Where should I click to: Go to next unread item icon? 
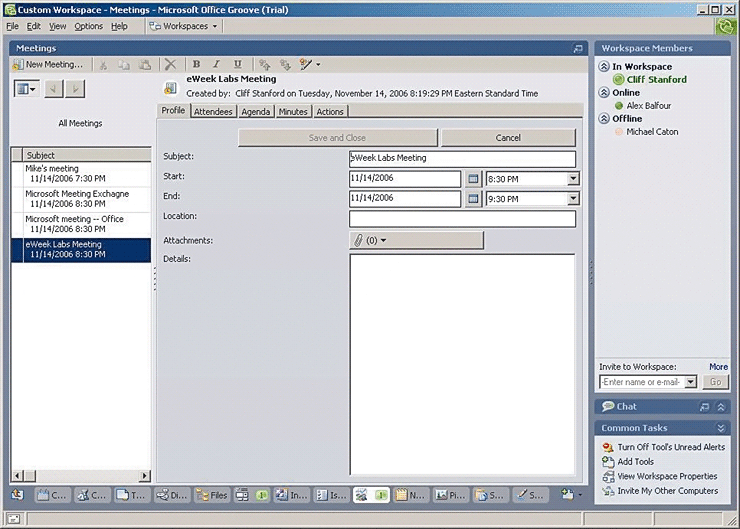[x=285, y=65]
